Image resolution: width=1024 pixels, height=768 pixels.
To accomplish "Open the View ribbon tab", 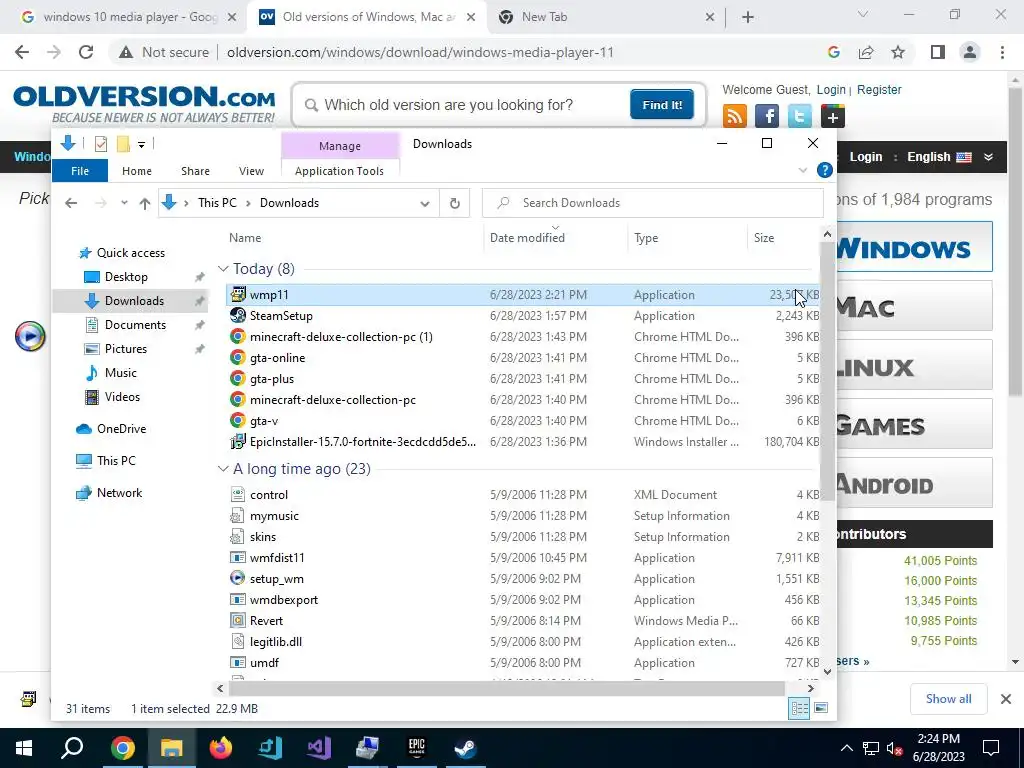I will click(x=251, y=170).
